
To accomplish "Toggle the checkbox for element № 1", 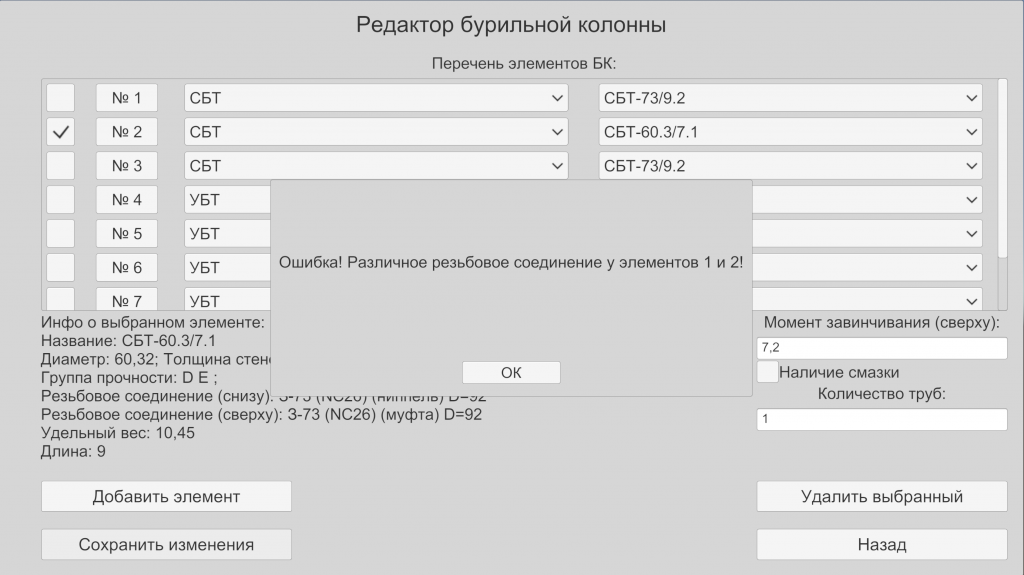I will [61, 98].
